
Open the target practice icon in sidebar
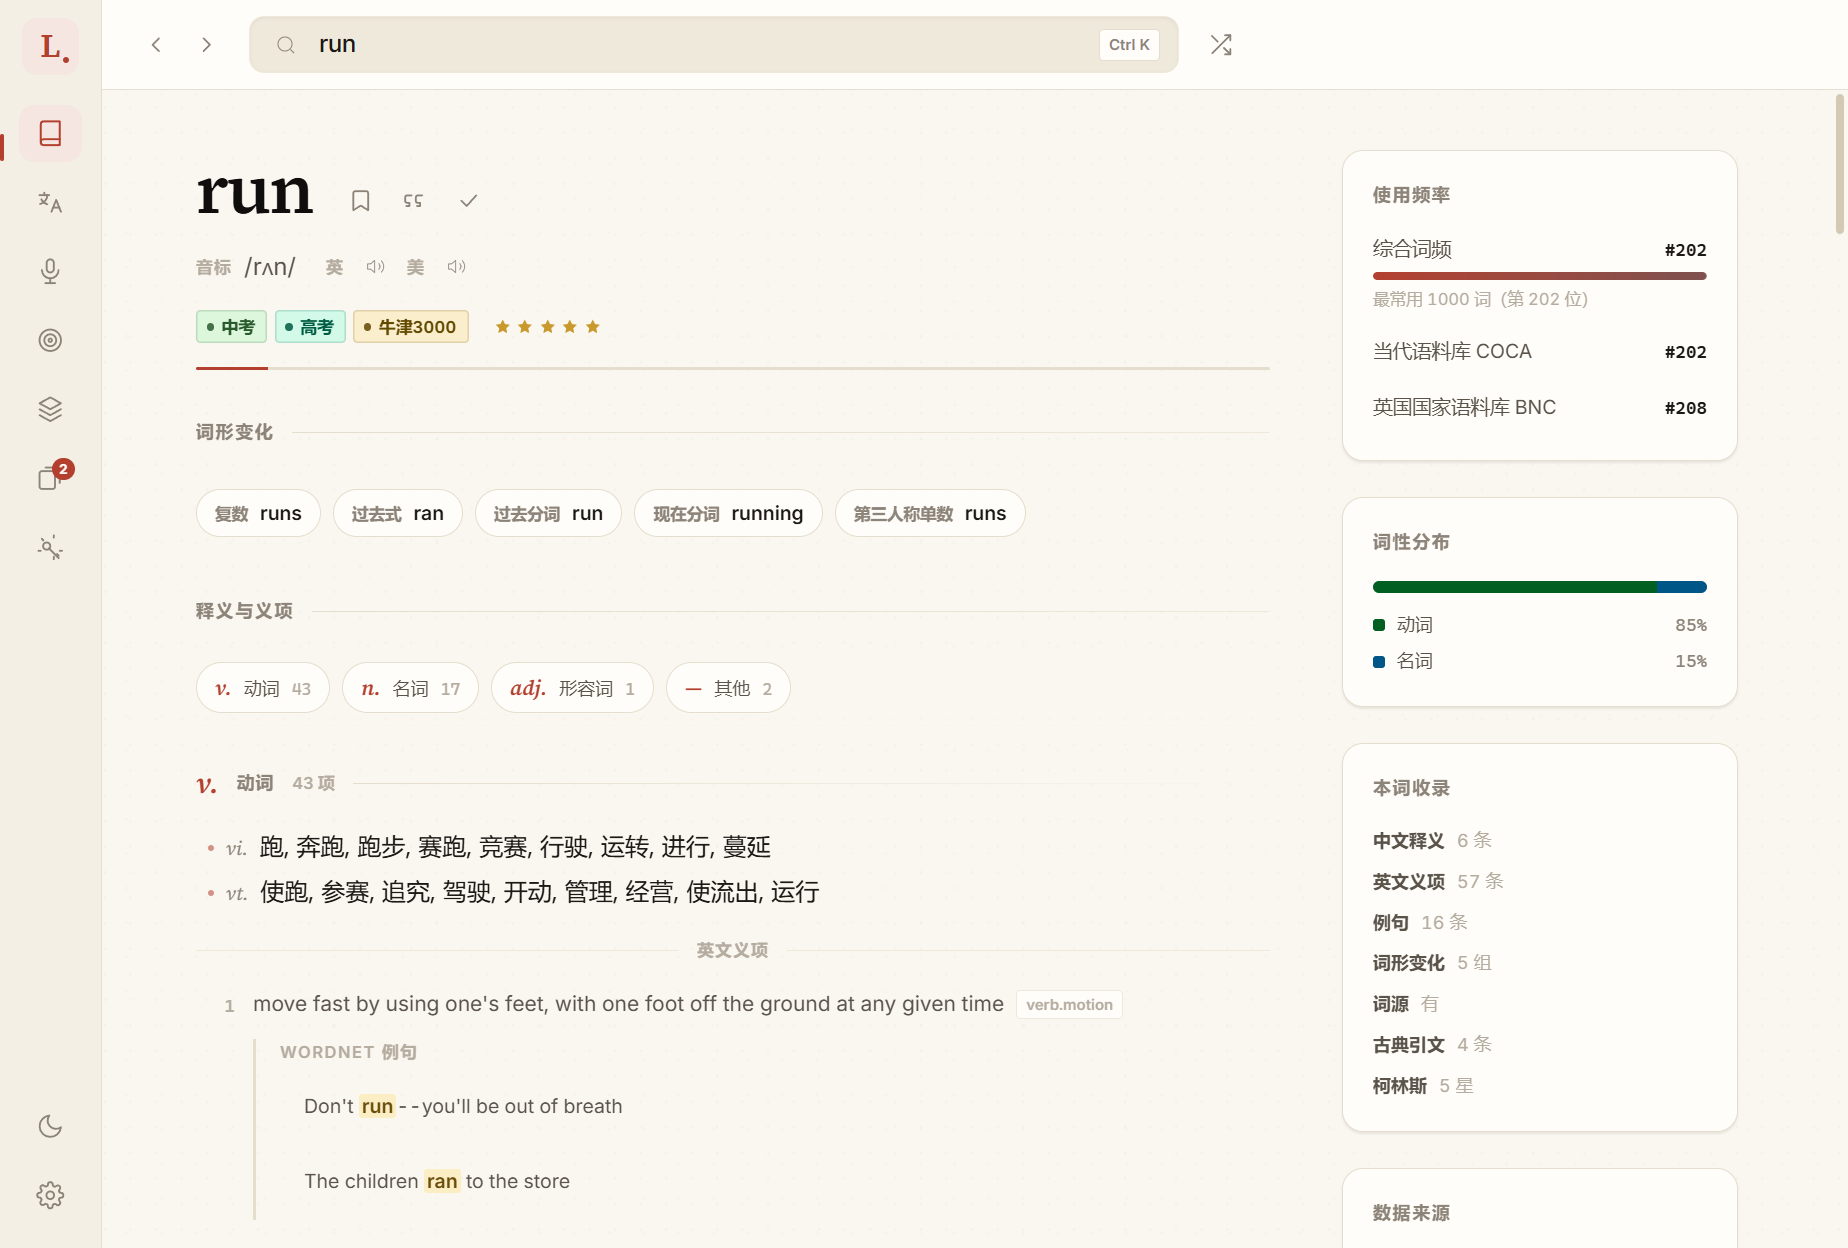tap(50, 340)
